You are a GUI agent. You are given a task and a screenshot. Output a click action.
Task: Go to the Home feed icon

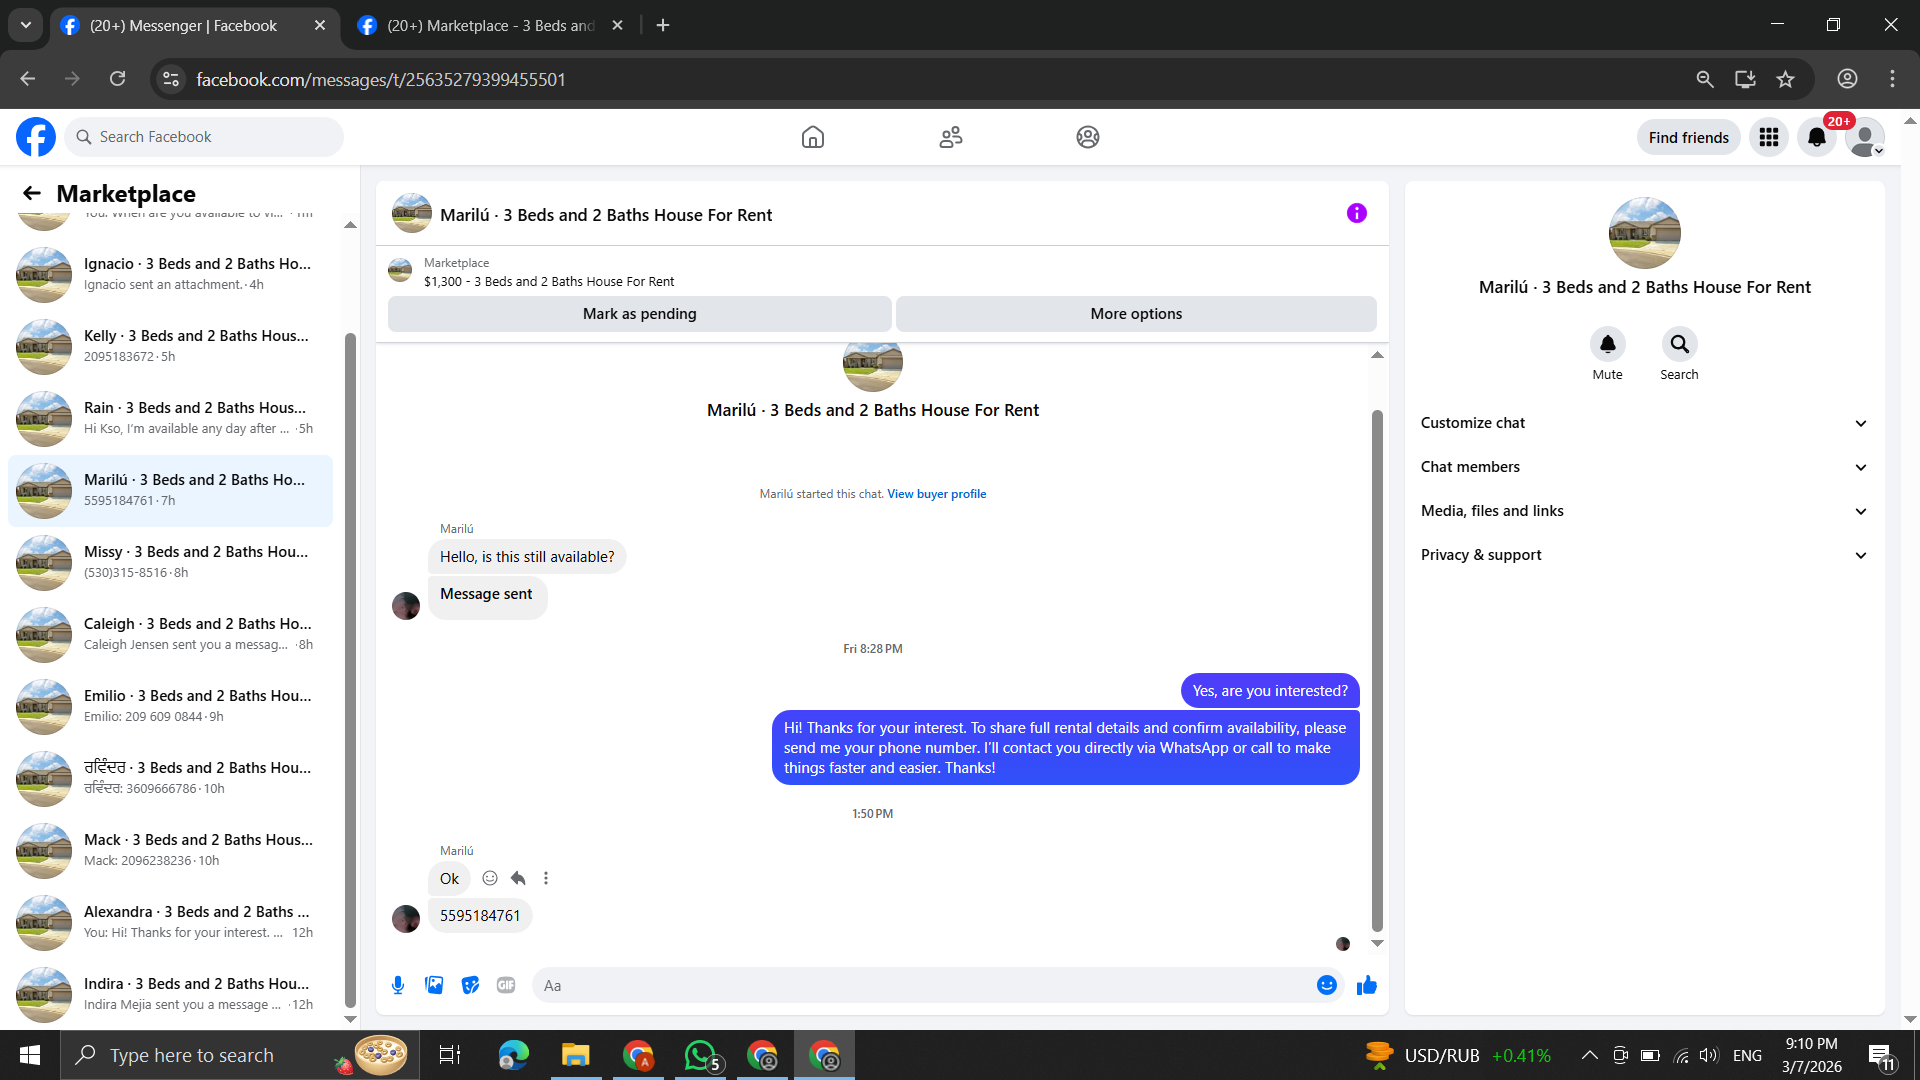[813, 137]
